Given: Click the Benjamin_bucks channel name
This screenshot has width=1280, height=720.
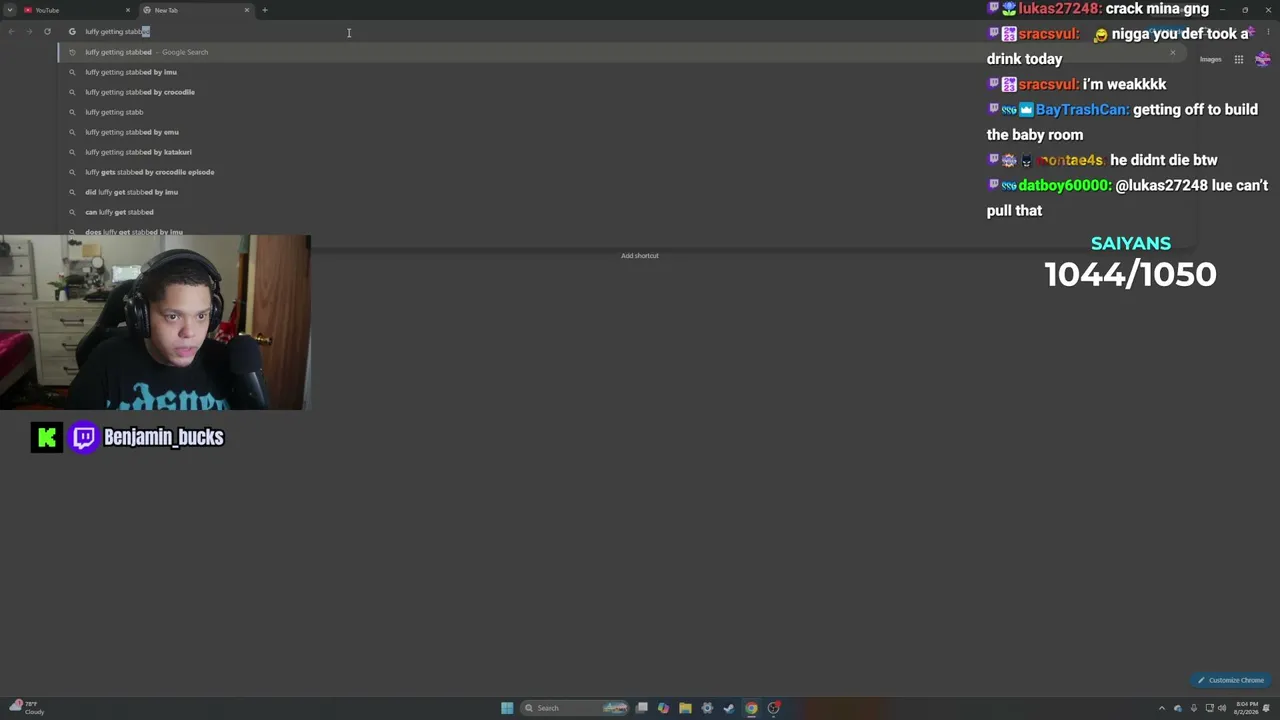Looking at the screenshot, I should tap(164, 437).
